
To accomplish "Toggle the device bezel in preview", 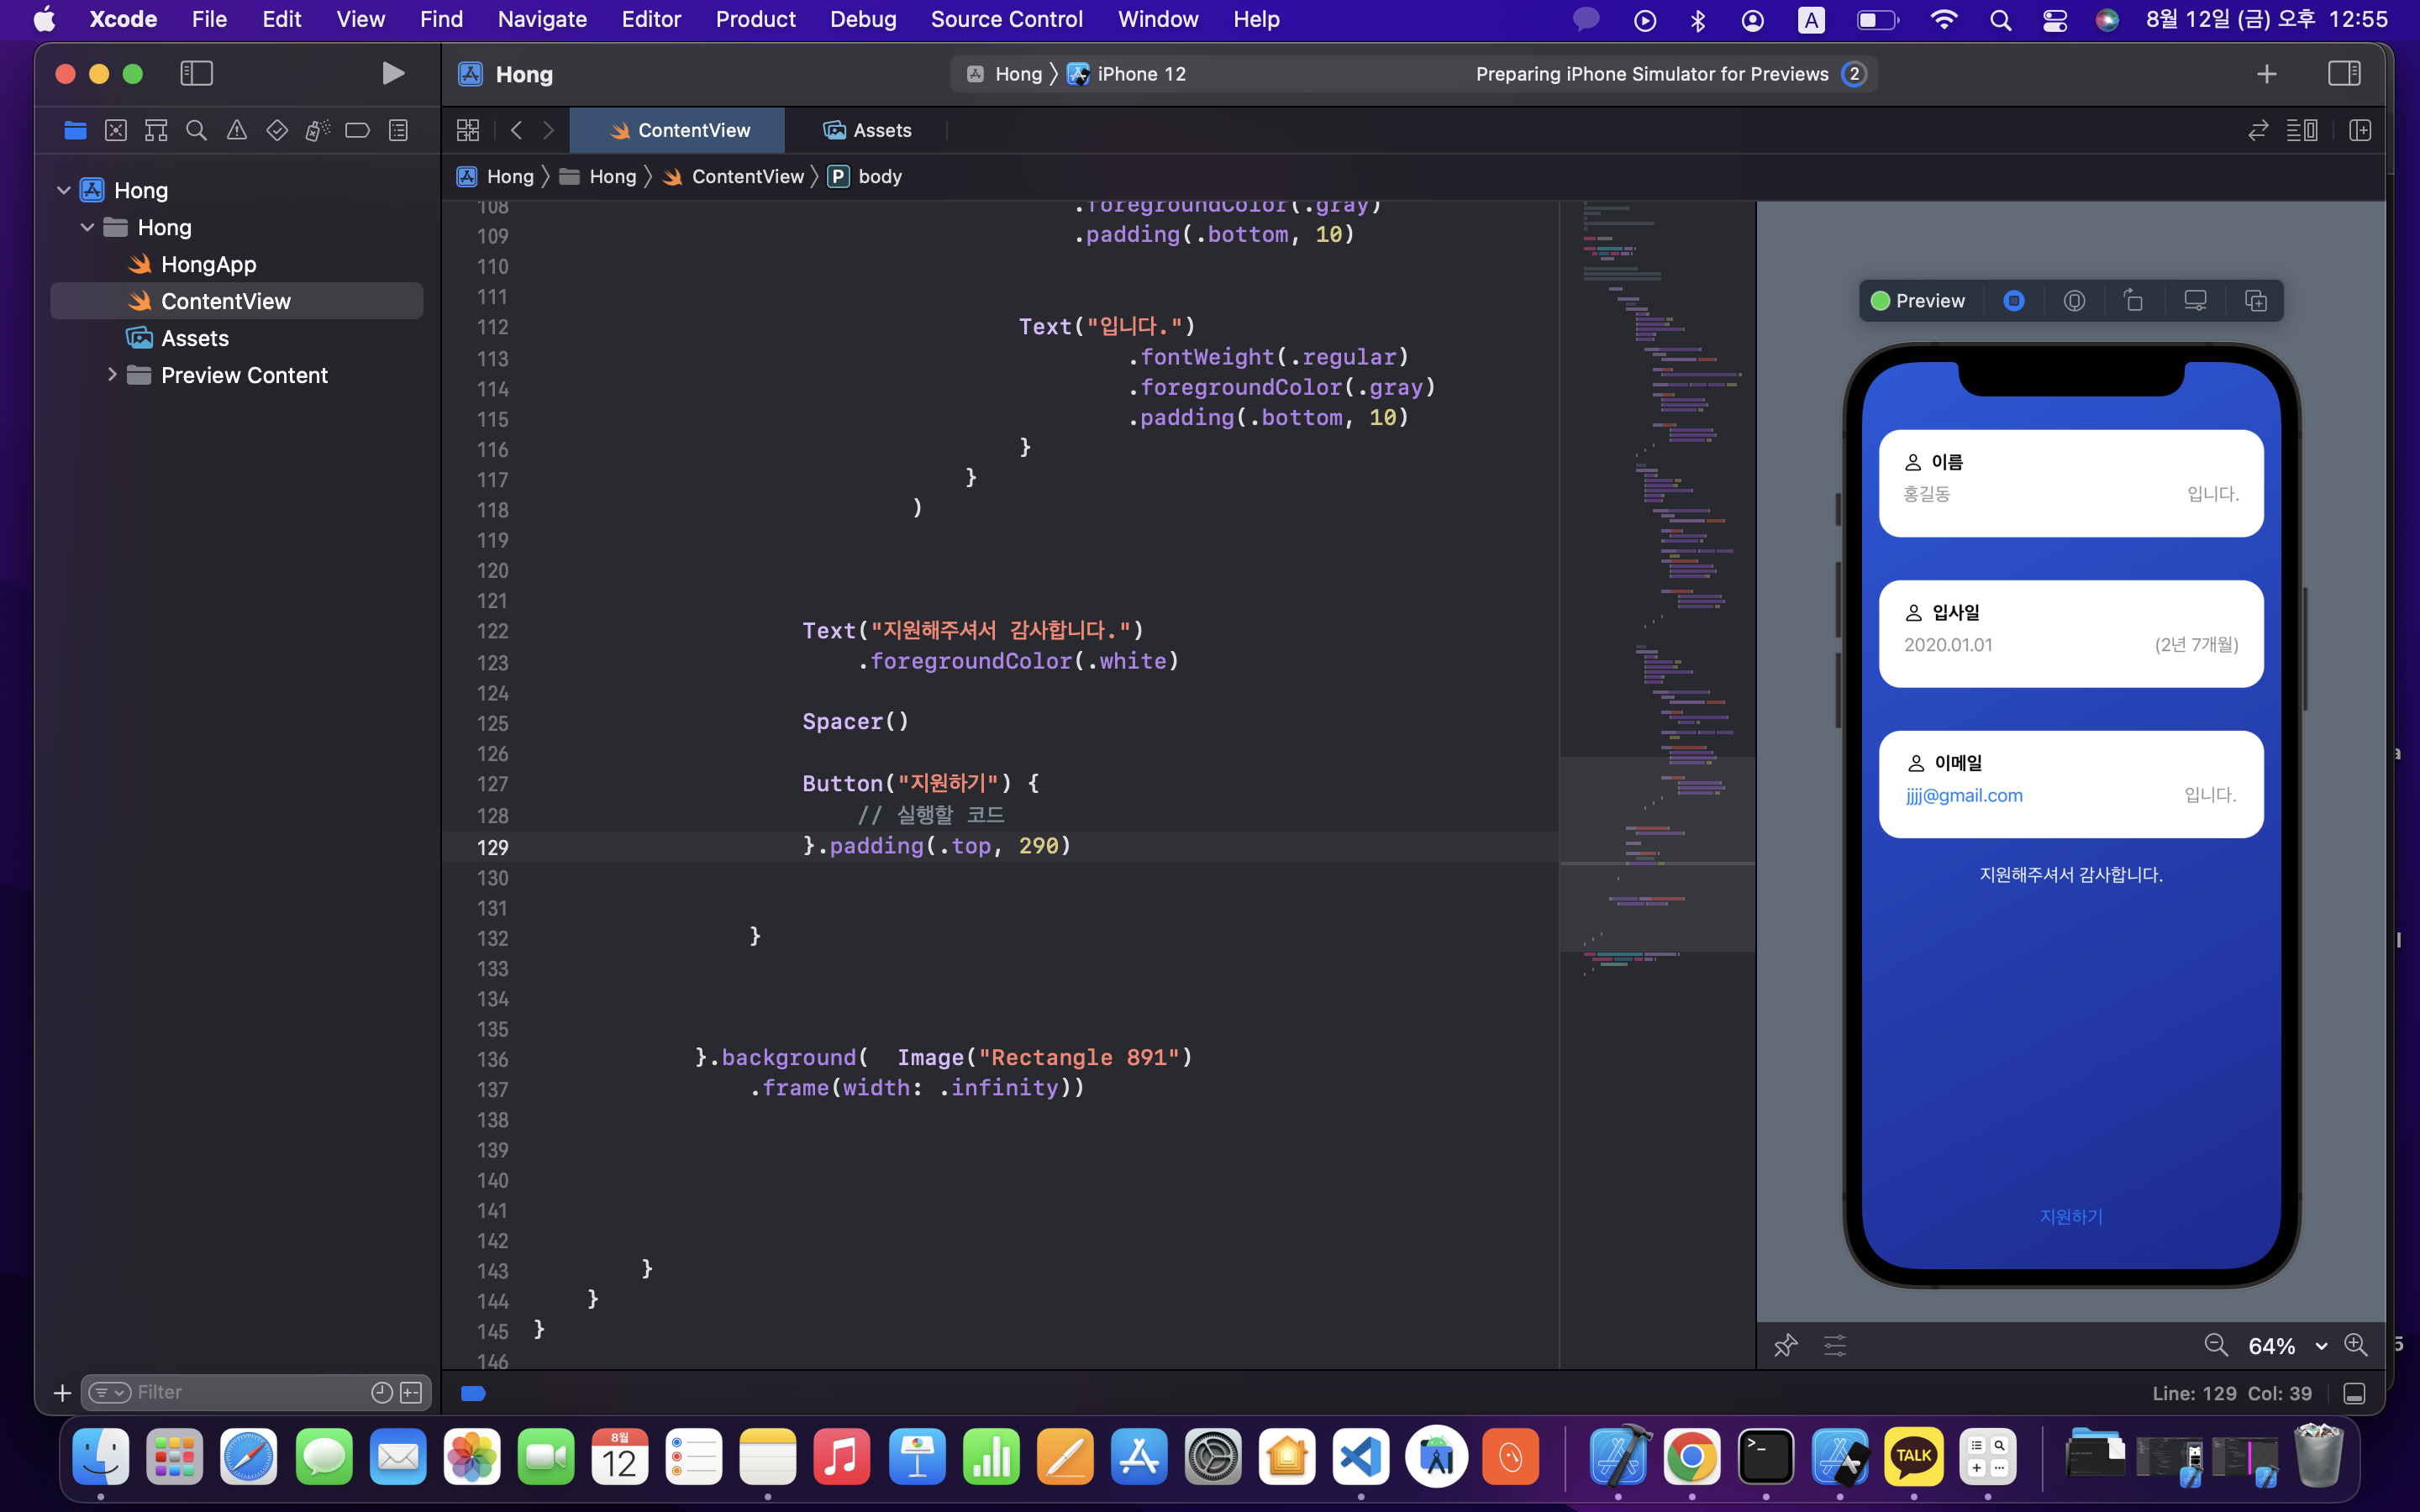I will tap(2075, 300).
